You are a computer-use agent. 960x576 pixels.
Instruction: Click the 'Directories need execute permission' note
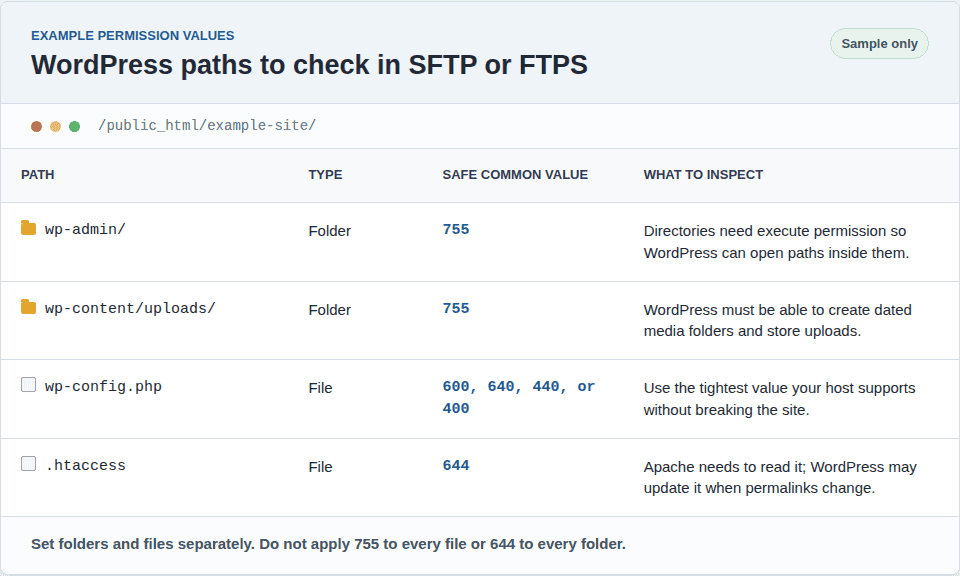(x=776, y=242)
